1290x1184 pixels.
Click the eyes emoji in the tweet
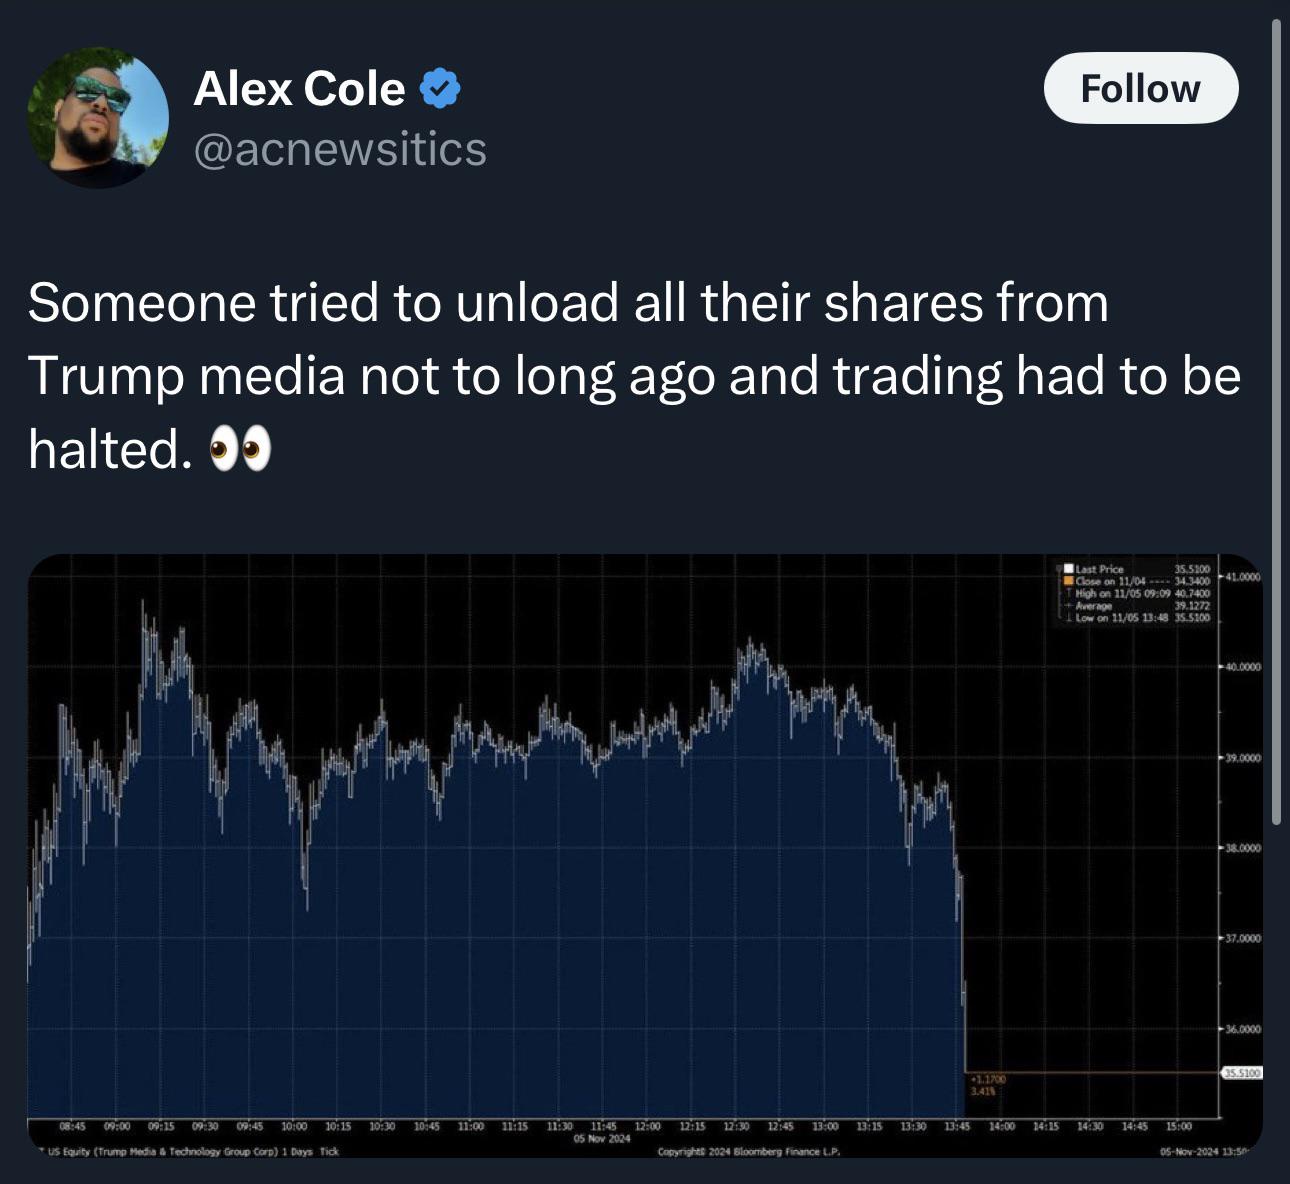[x=239, y=451]
